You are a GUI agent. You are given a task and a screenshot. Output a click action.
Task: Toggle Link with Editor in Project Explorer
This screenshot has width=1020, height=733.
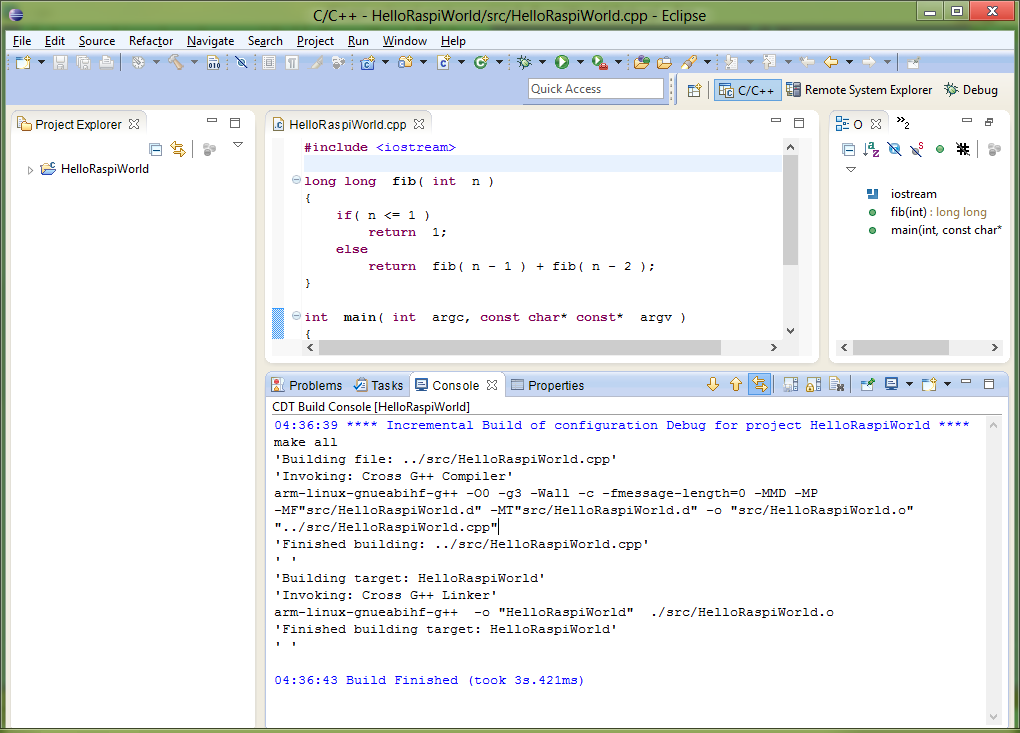click(x=178, y=150)
